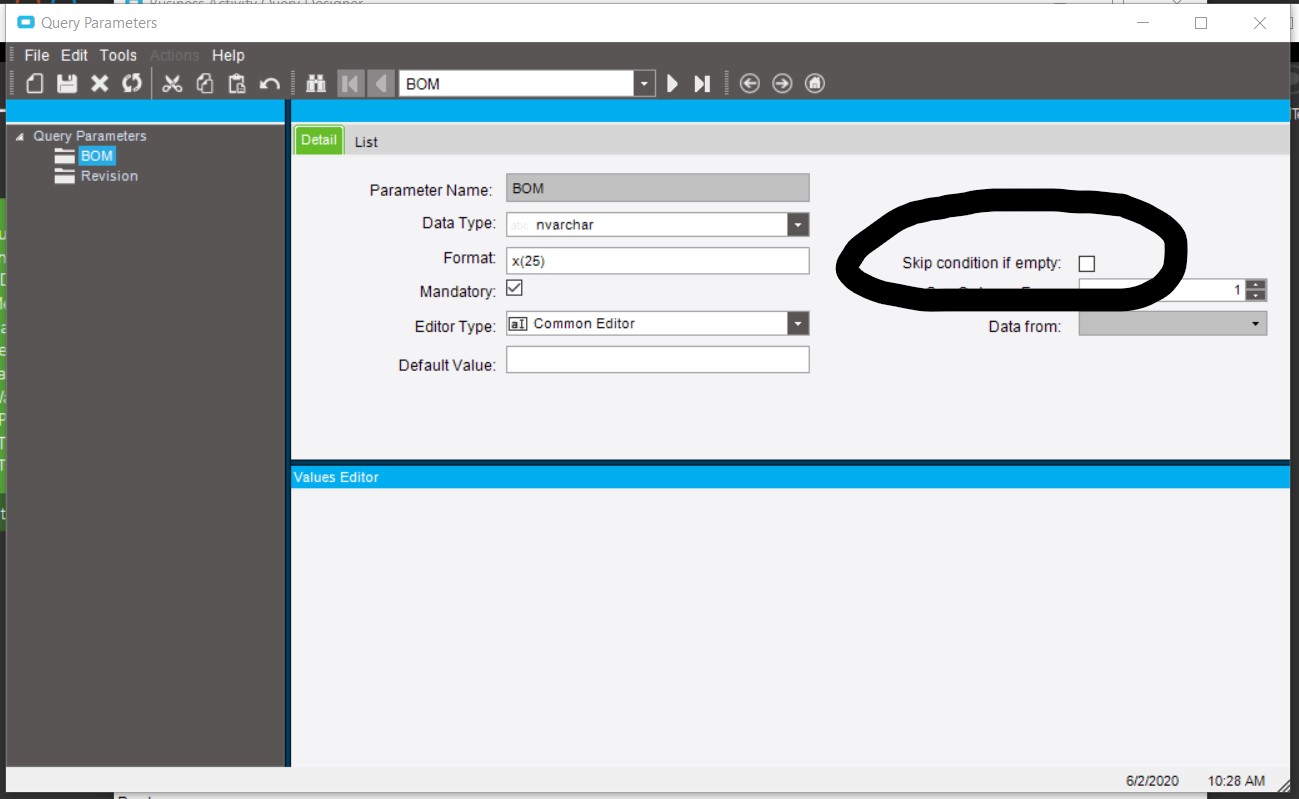
Task: Go to next record arrow icon
Action: 673,84
